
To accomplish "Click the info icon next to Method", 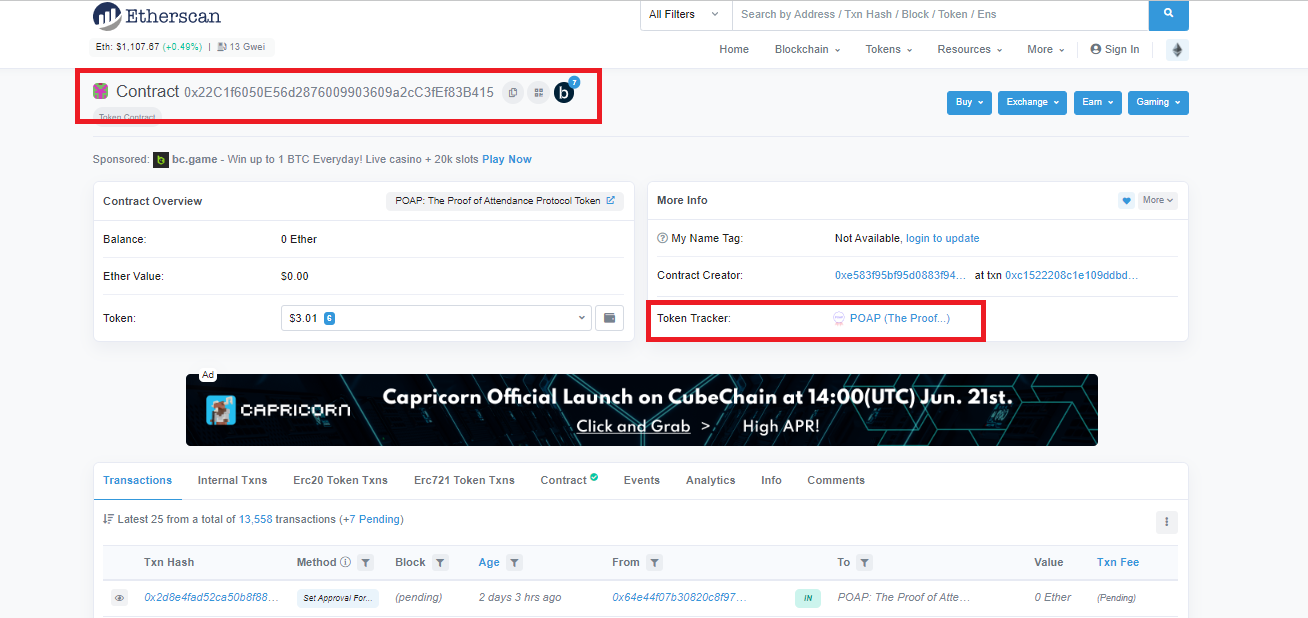I will (345, 562).
